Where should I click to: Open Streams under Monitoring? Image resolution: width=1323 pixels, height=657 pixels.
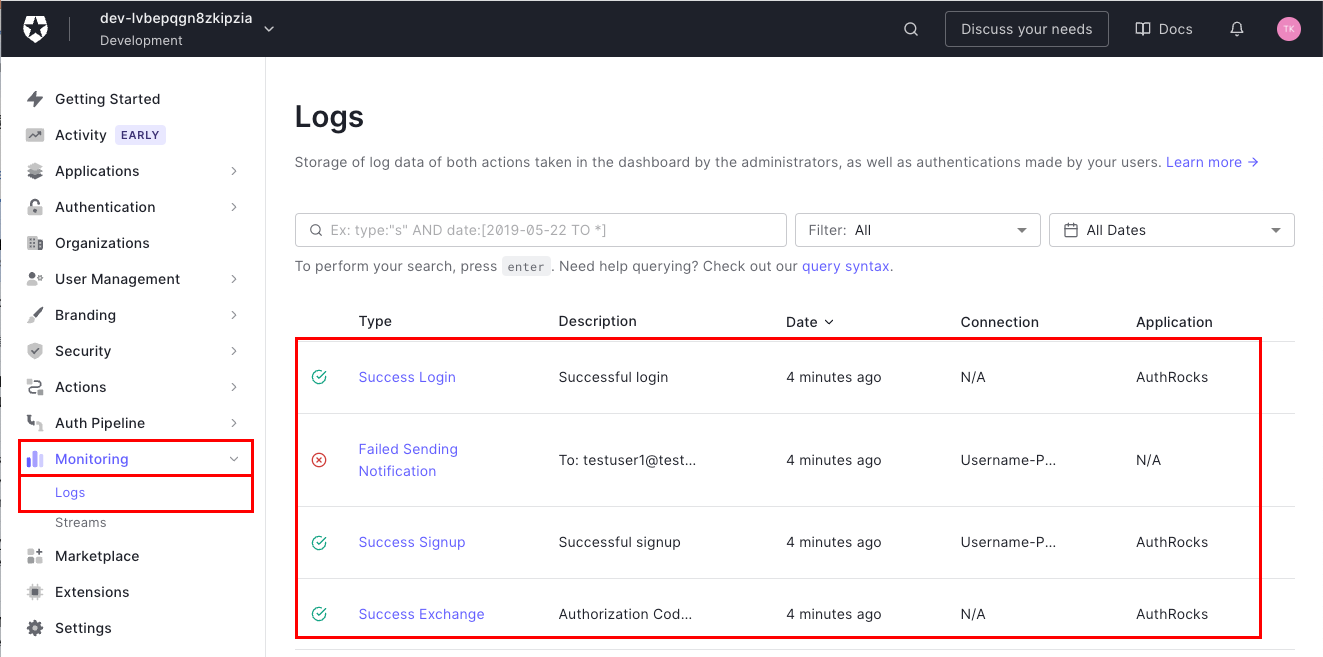click(80, 522)
